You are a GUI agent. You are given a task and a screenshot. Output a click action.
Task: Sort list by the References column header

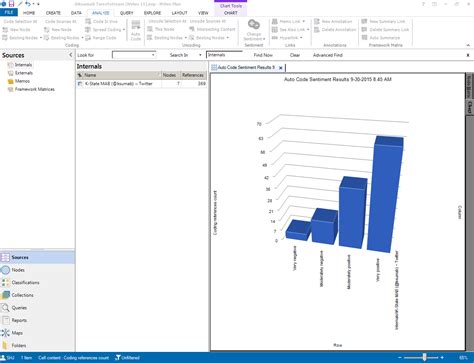[x=193, y=75]
